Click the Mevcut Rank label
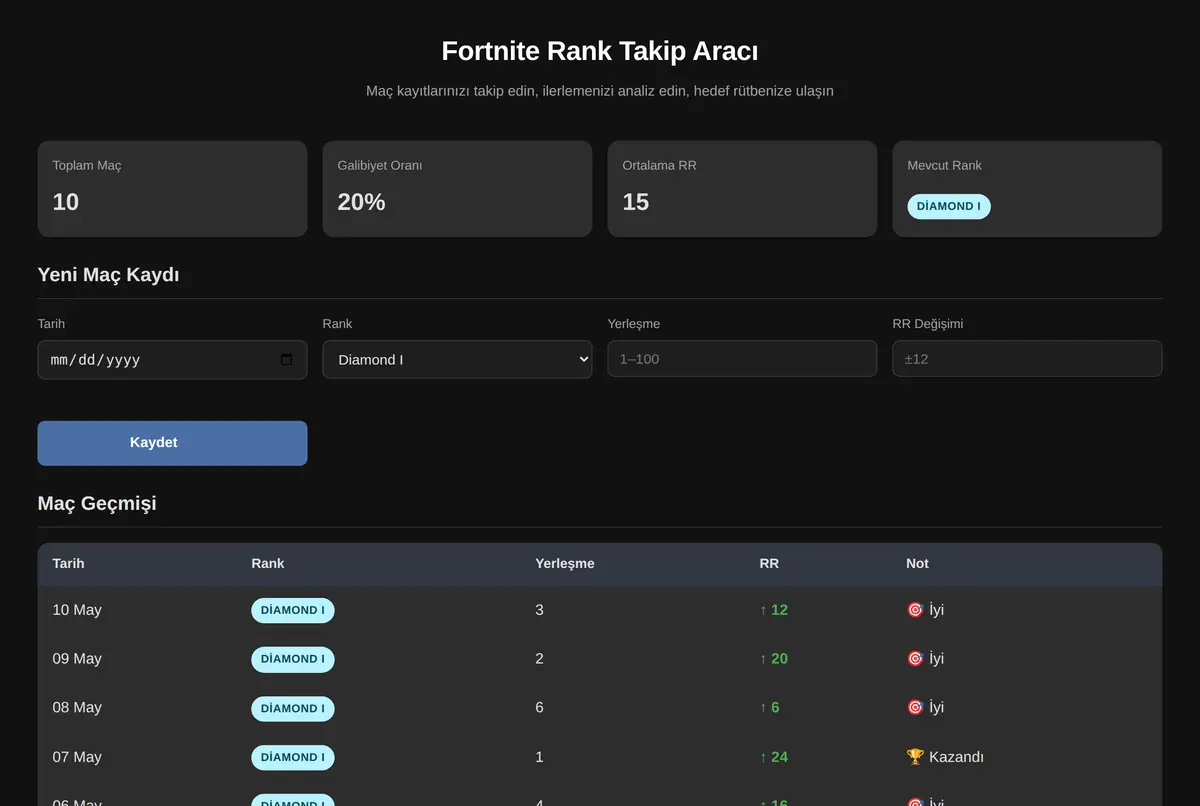The image size is (1200, 806). point(945,166)
